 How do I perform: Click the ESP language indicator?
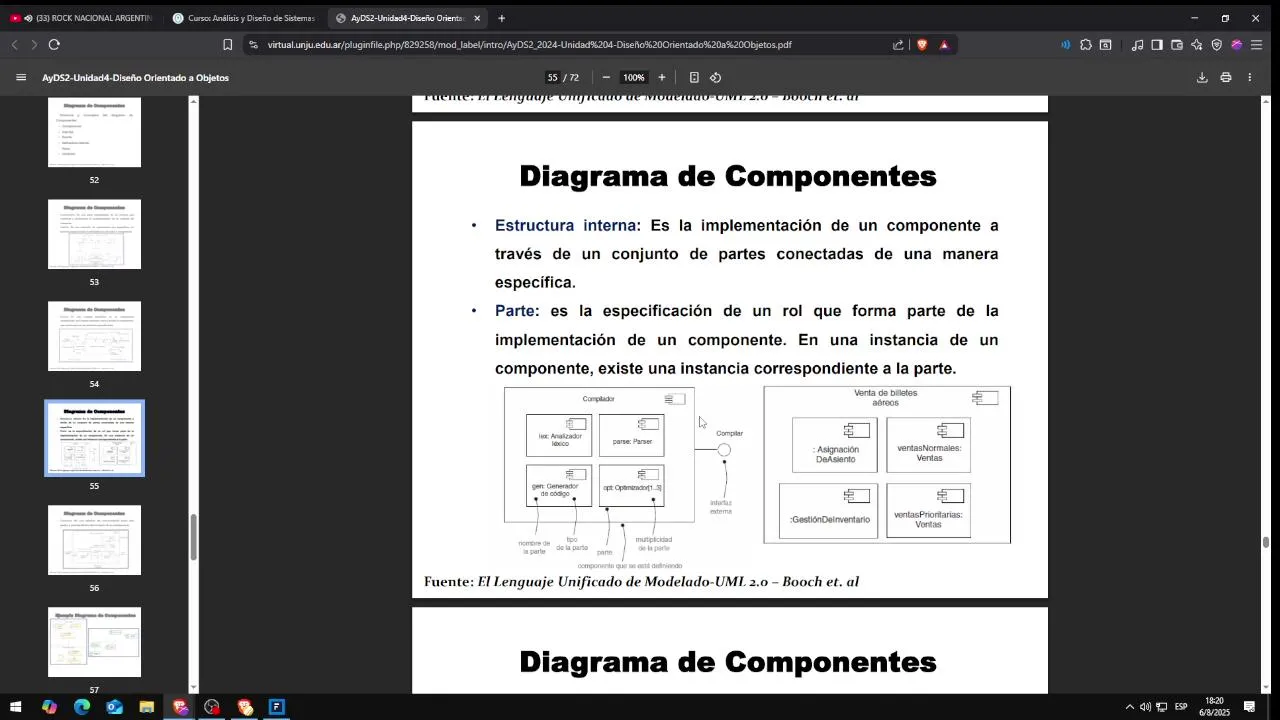[1181, 707]
